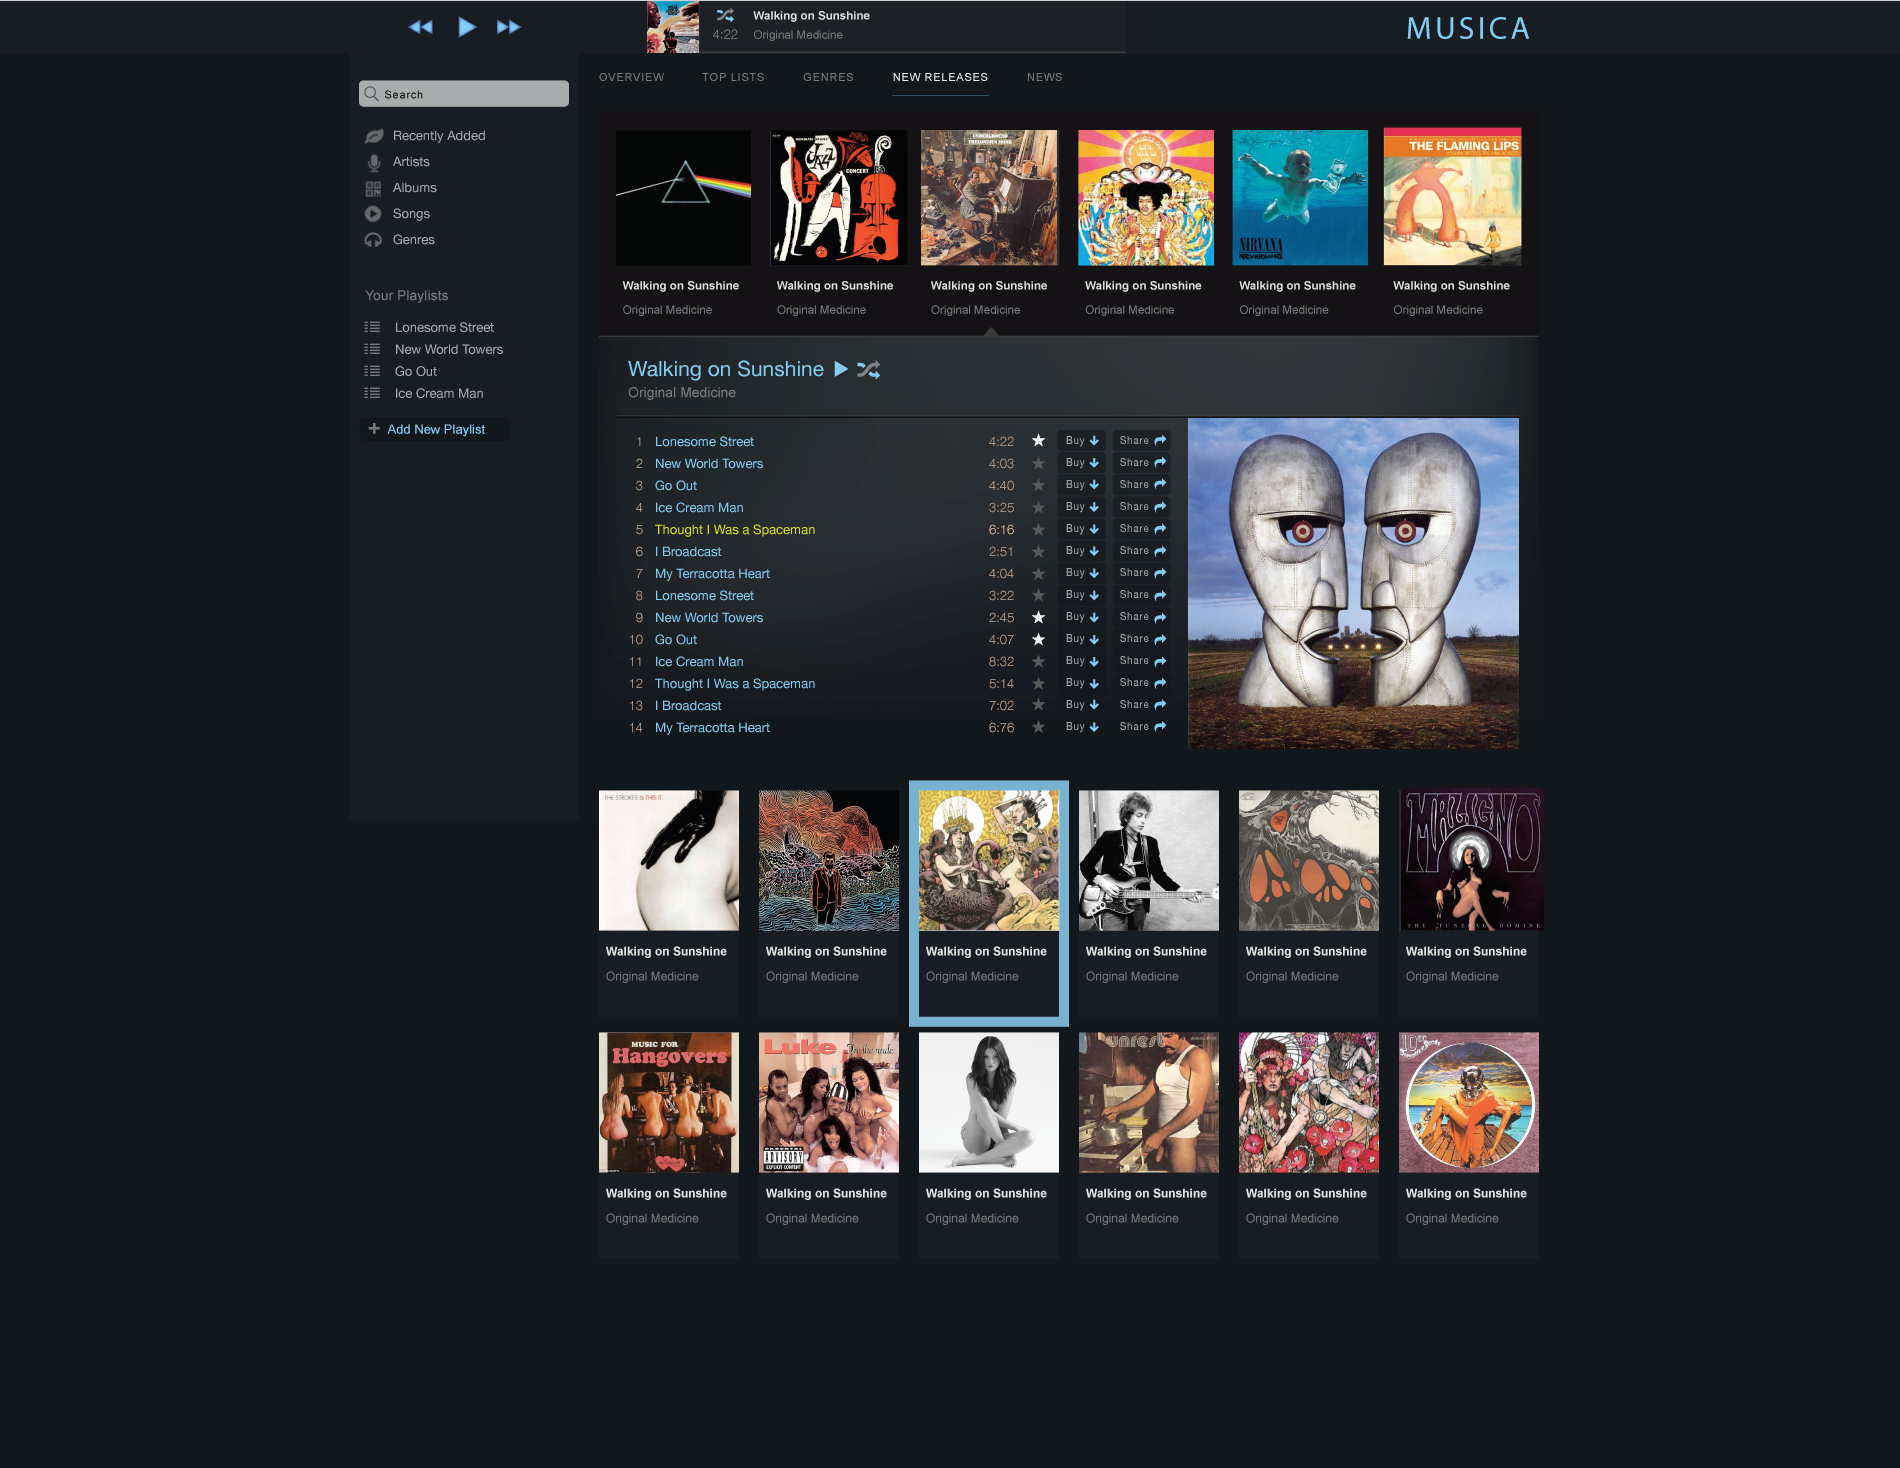1900x1468 pixels.
Task: Favorite track 5 Thought I Was a Spaceman star
Action: pyautogui.click(x=1038, y=529)
